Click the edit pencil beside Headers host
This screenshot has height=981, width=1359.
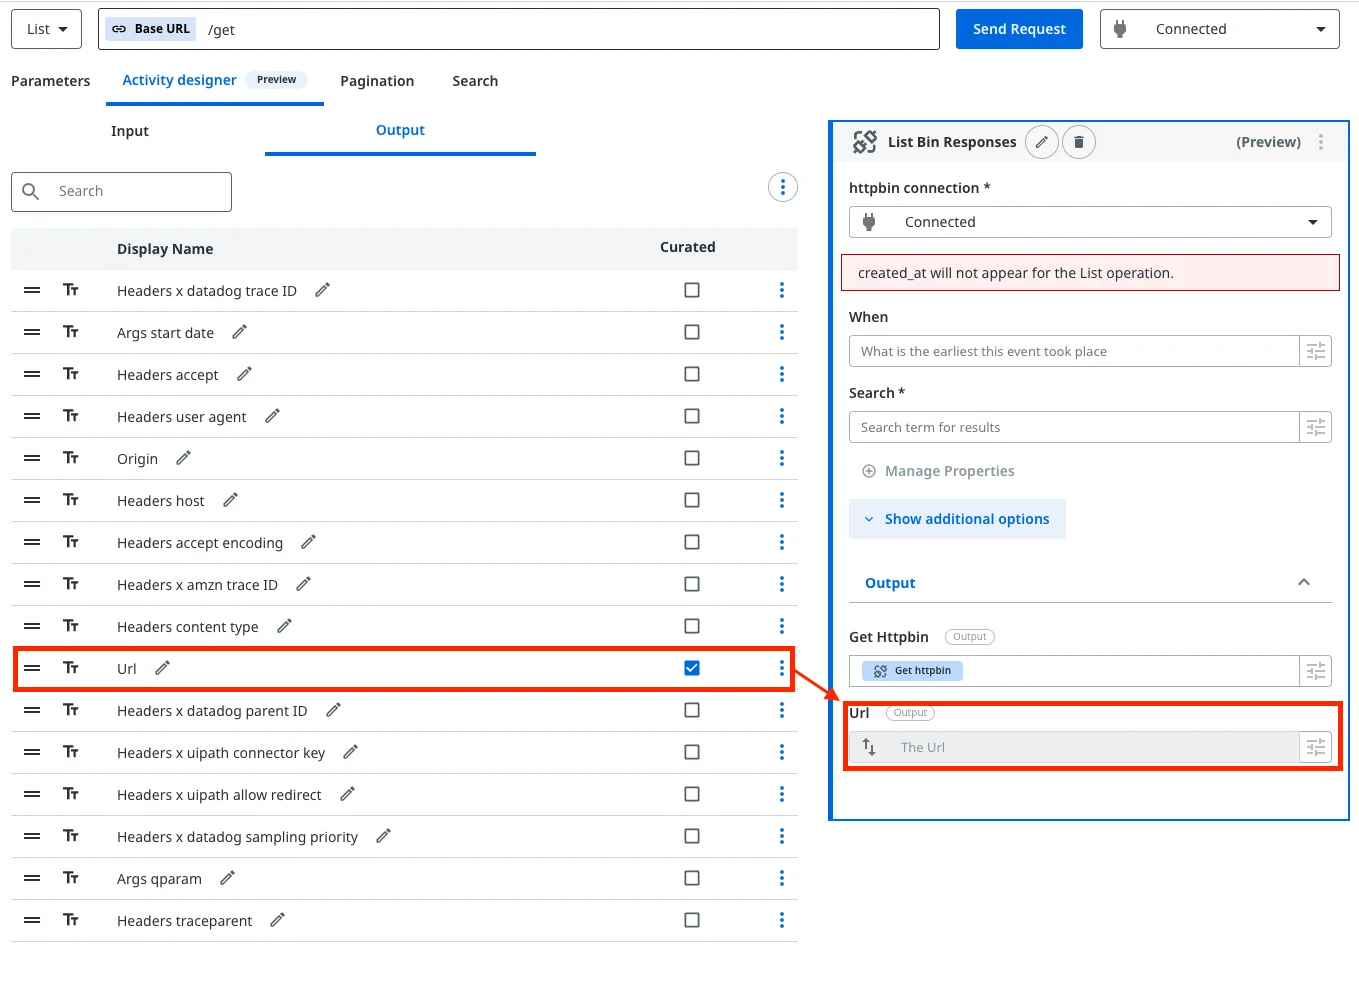click(x=230, y=500)
